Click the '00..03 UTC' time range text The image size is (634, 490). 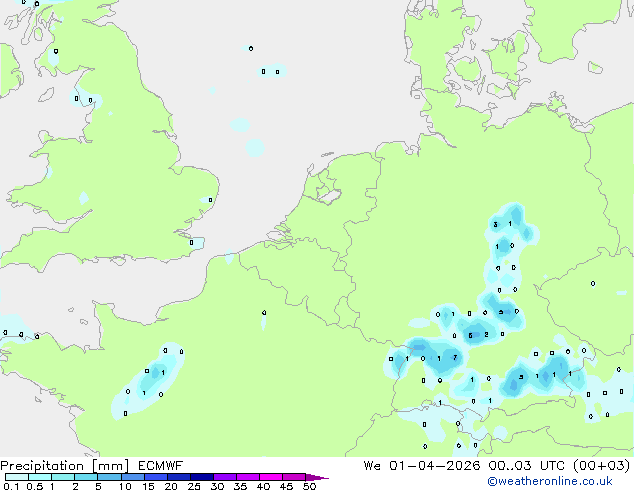click(526, 466)
